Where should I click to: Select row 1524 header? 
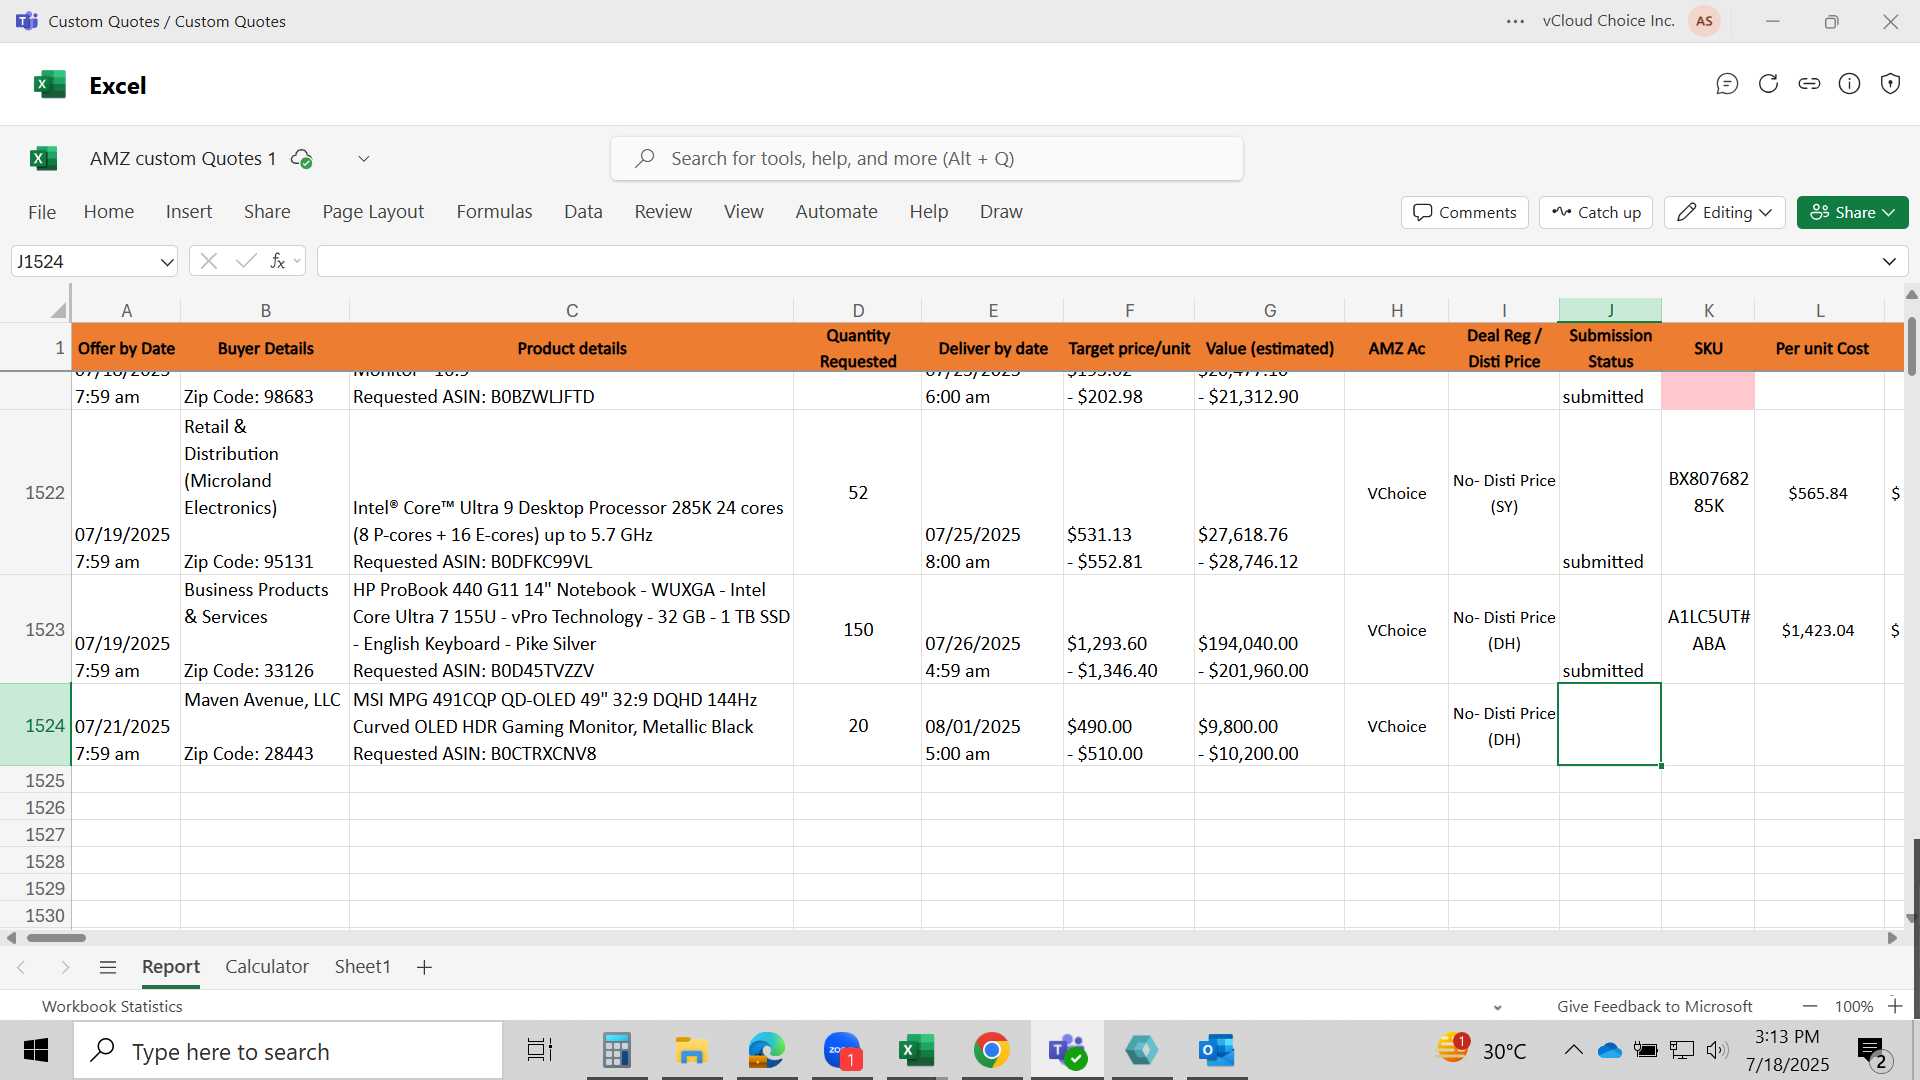tap(36, 725)
